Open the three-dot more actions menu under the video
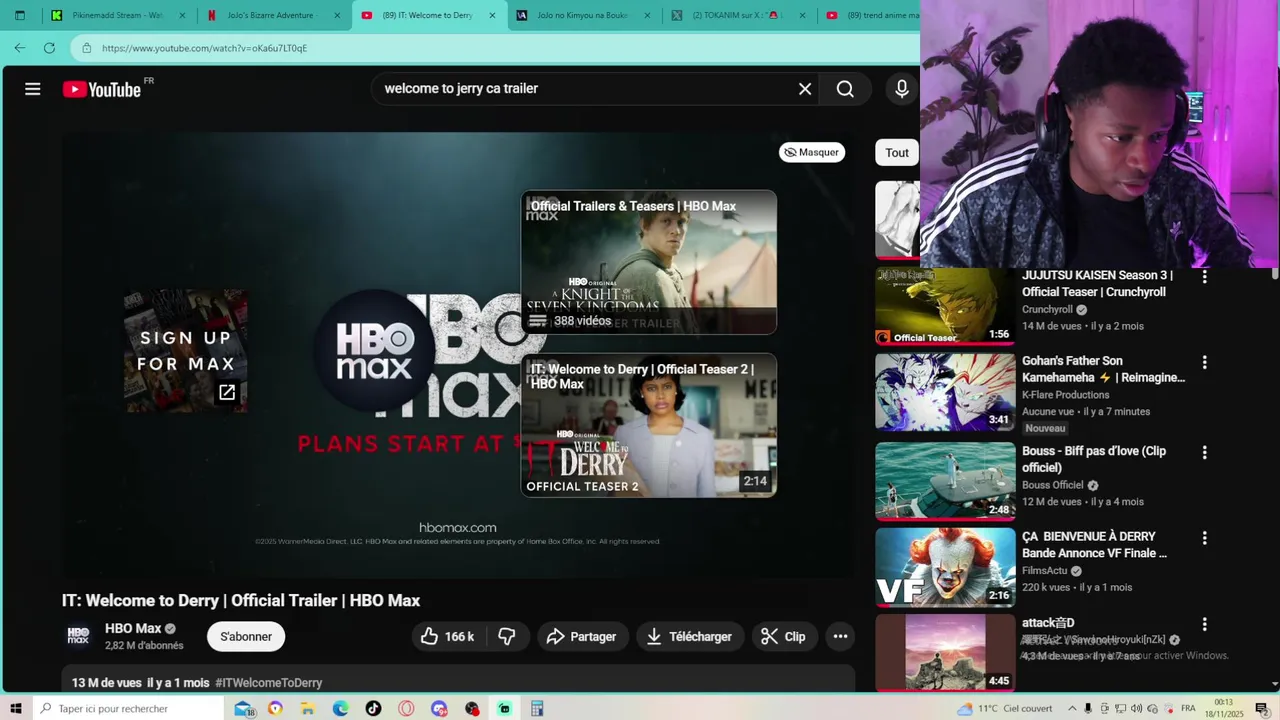 click(840, 636)
